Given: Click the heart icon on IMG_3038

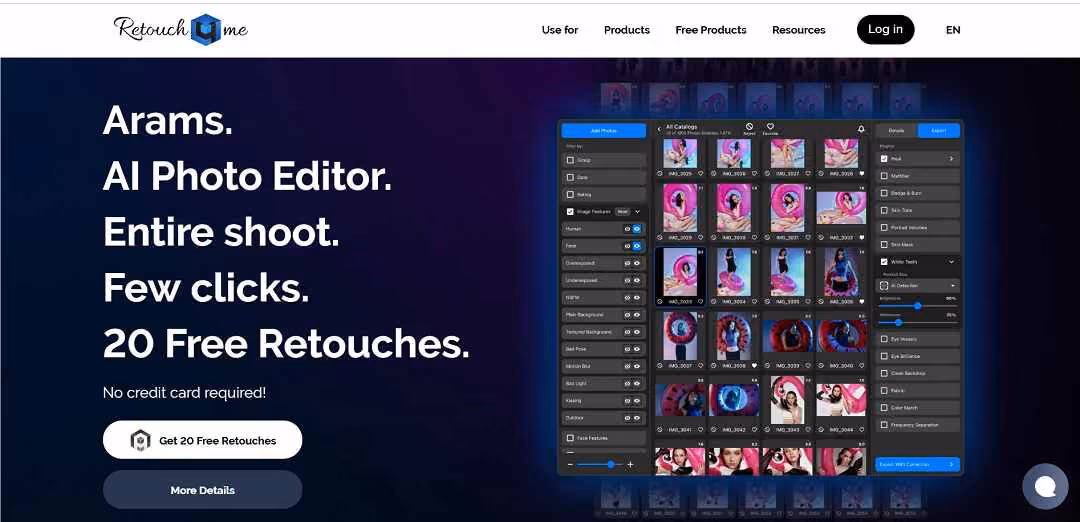Looking at the screenshot, I should [754, 366].
